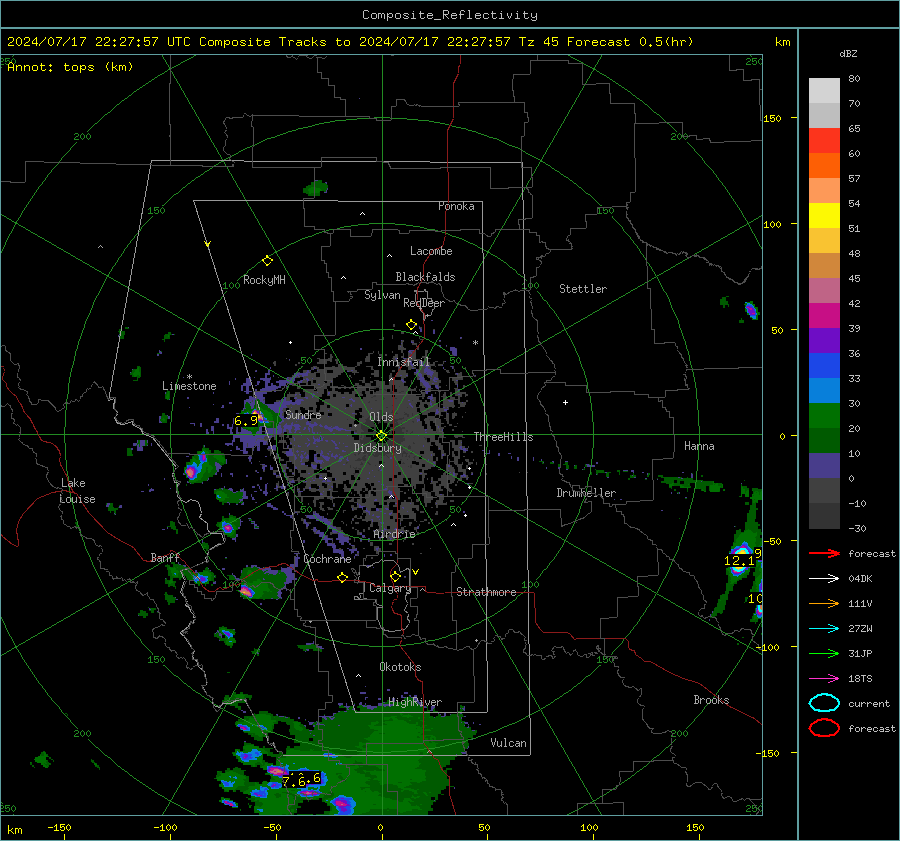The height and width of the screenshot is (841, 900).
Task: Click the red forecast arrow in legend
Action: coord(824,553)
